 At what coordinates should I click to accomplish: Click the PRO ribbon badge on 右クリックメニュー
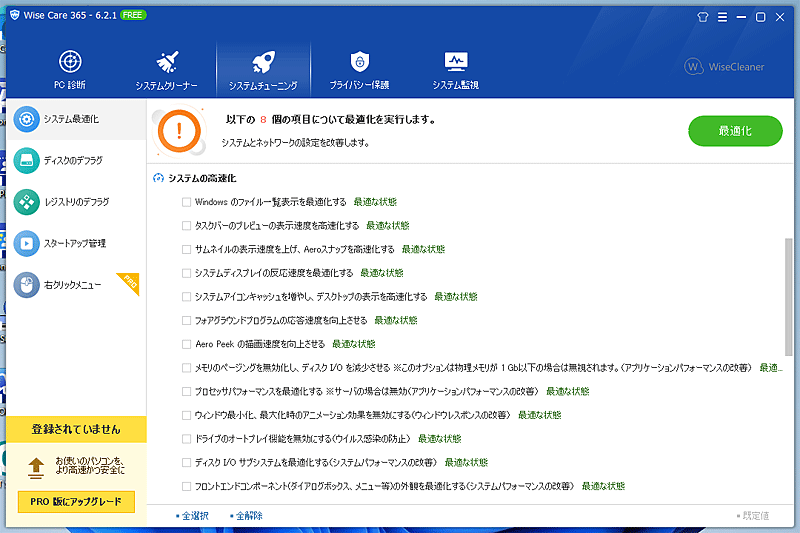(130, 282)
